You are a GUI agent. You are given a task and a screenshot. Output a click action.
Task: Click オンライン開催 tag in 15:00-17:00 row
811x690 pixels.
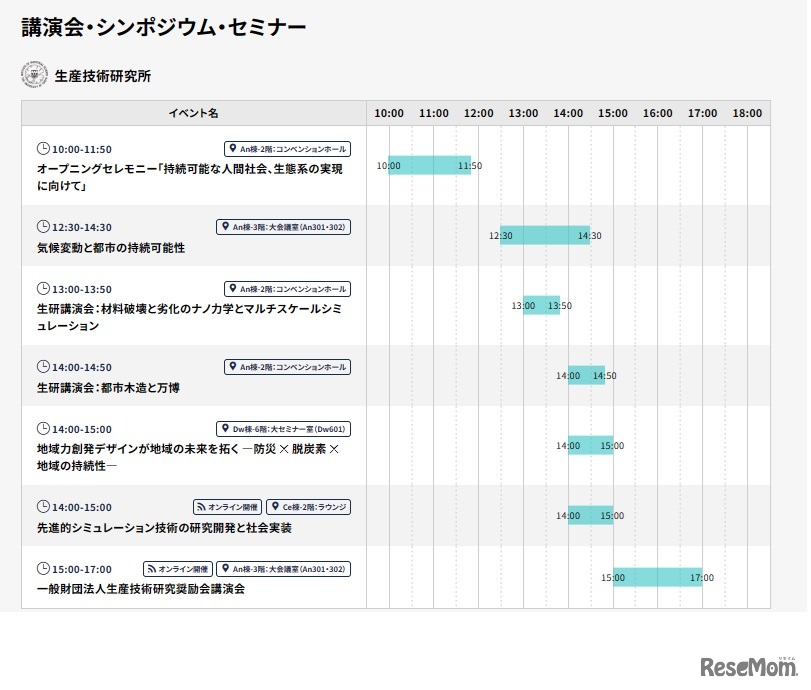177,569
